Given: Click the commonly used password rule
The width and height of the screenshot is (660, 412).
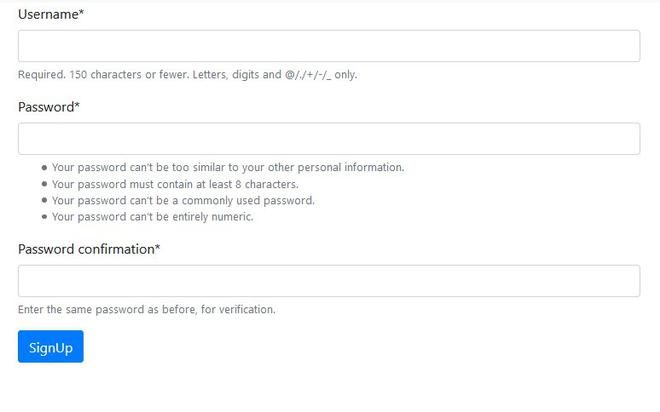Looking at the screenshot, I should pos(183,200).
